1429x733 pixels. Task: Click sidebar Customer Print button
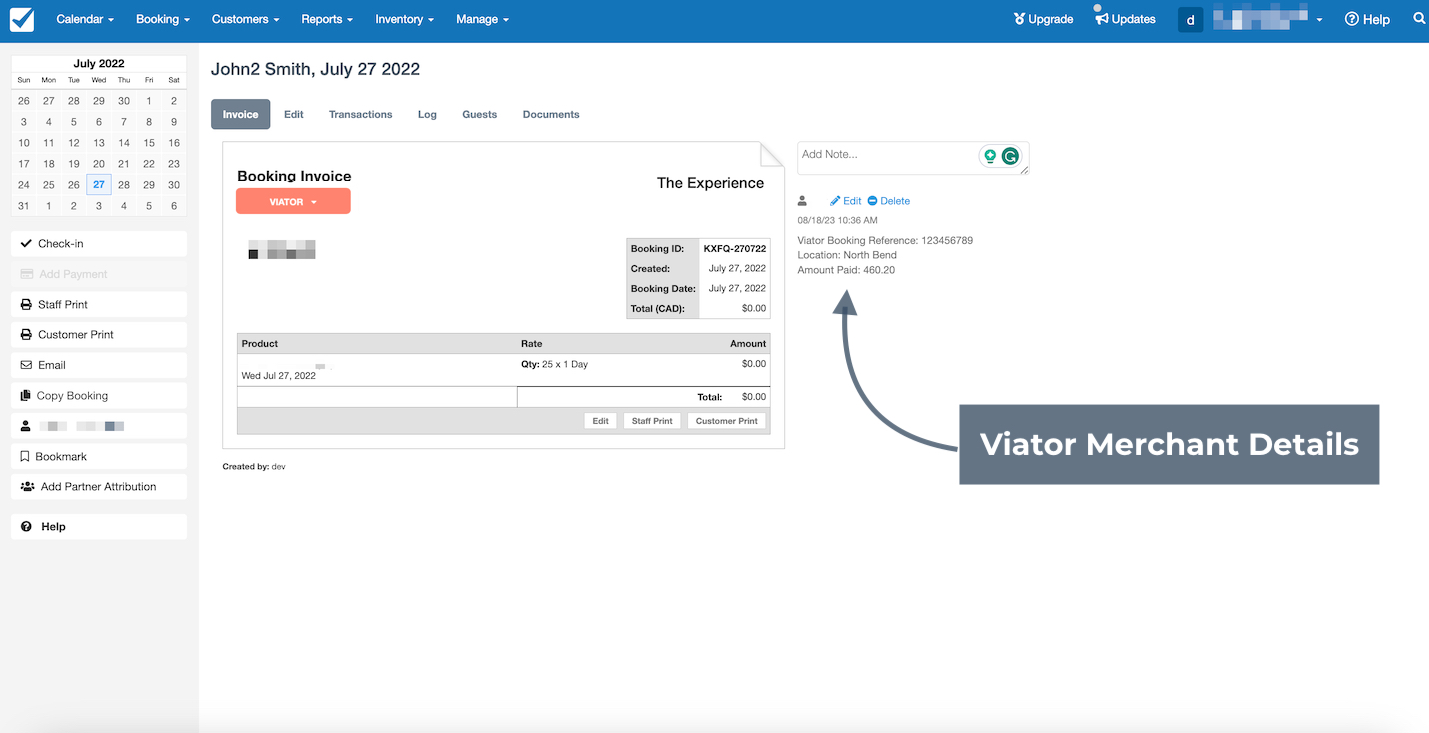(99, 335)
